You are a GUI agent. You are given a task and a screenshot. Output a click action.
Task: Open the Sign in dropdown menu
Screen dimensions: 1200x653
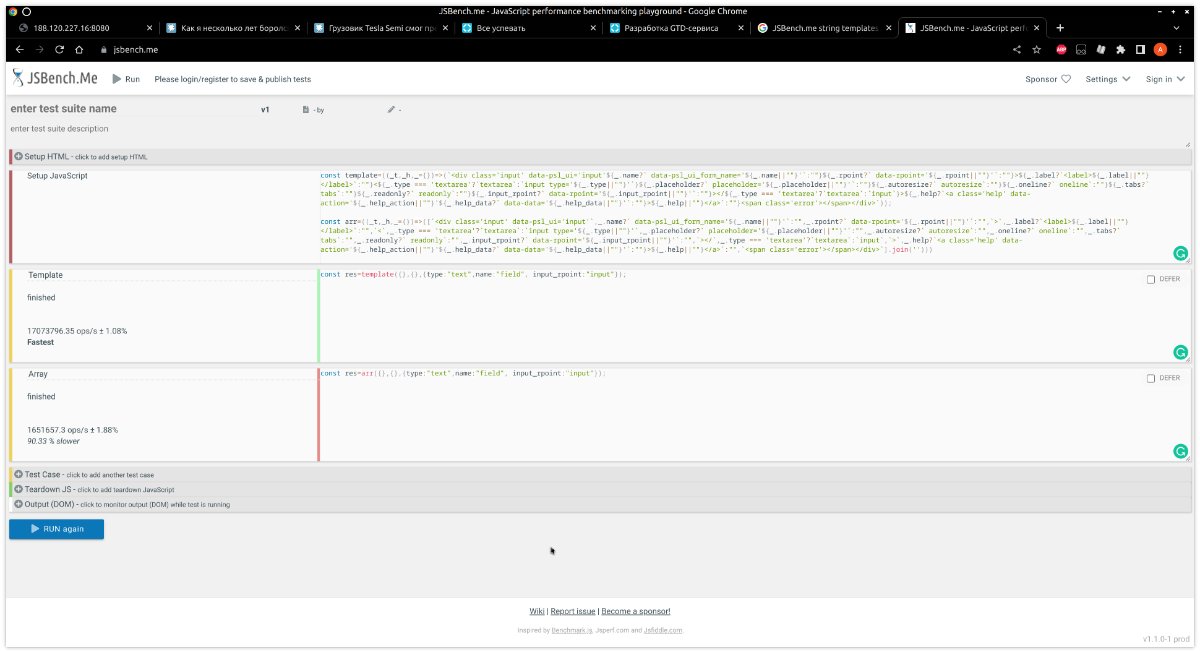[x=1166, y=78]
